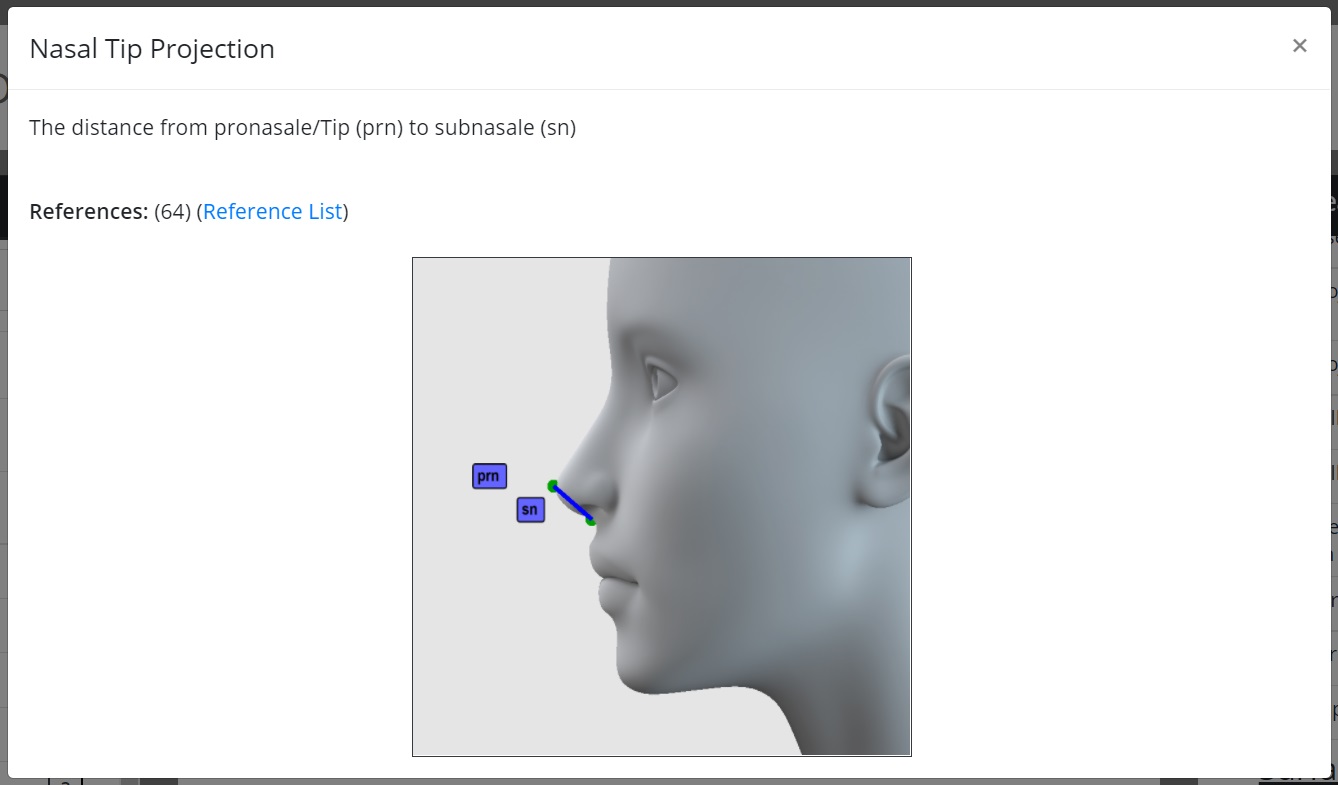Viewport: 1338px width, 785px height.
Task: Click the eye of the face model
Action: click(662, 381)
